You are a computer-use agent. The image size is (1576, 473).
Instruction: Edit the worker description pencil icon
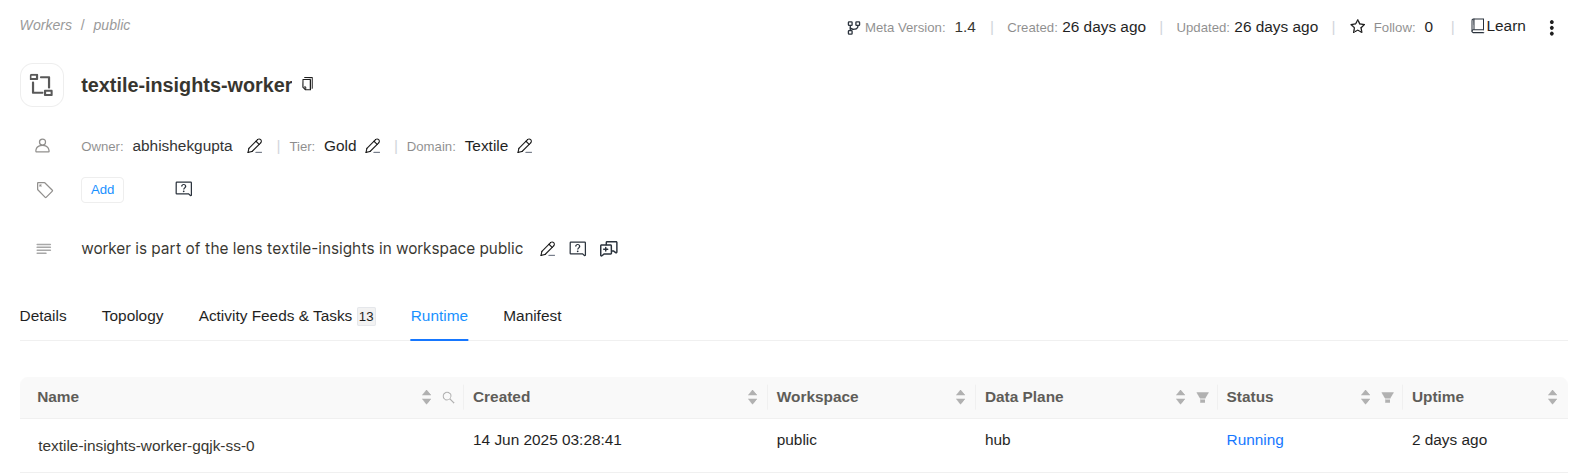coord(547,249)
